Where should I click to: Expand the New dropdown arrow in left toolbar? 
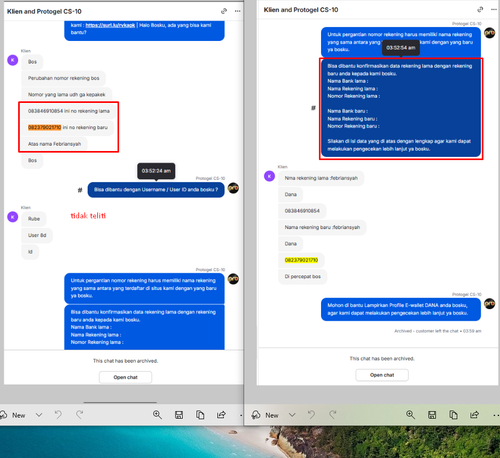click(x=39, y=415)
